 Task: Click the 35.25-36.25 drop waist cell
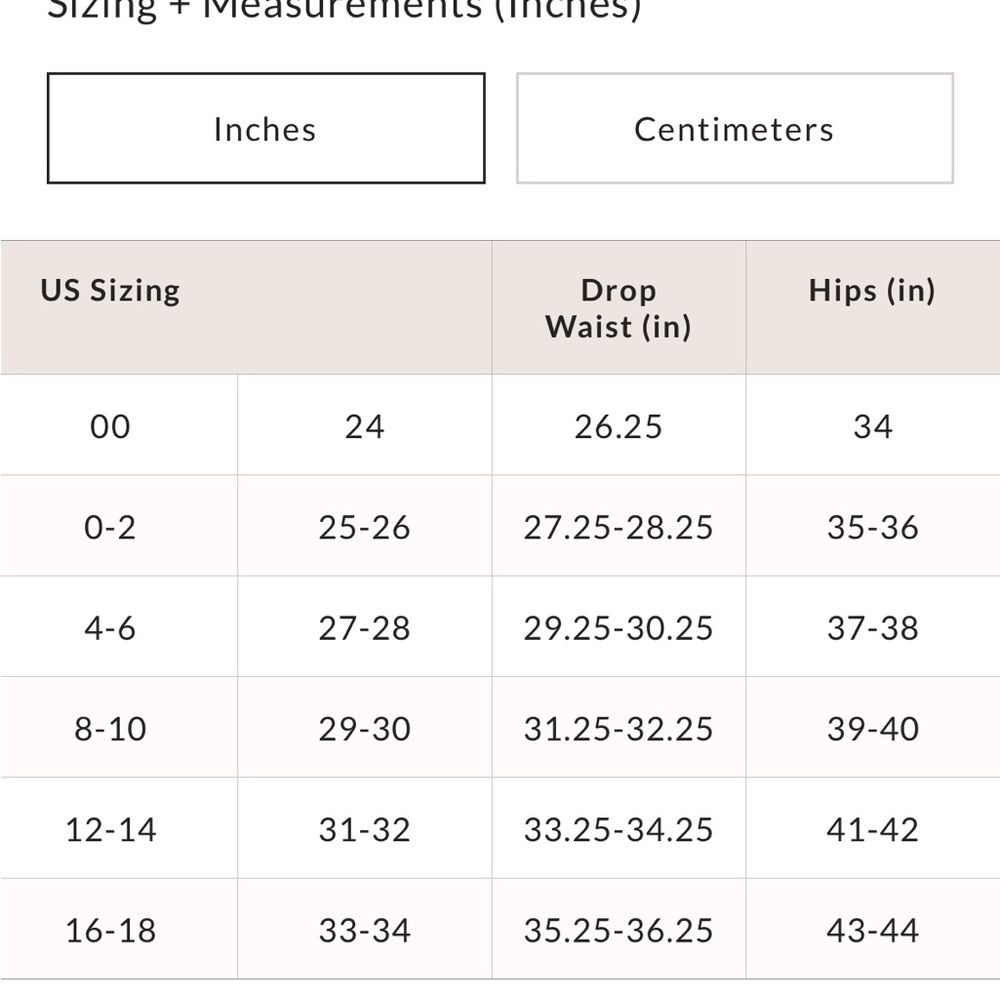(619, 930)
